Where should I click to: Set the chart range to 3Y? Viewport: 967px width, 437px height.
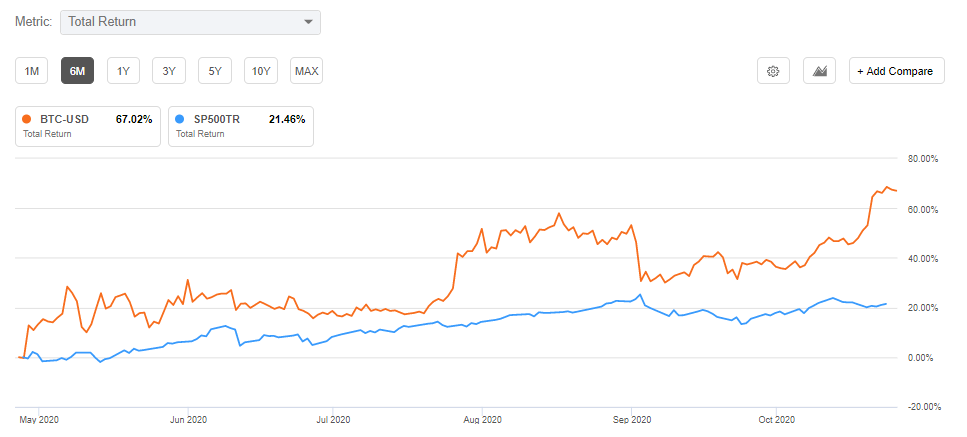tap(169, 71)
